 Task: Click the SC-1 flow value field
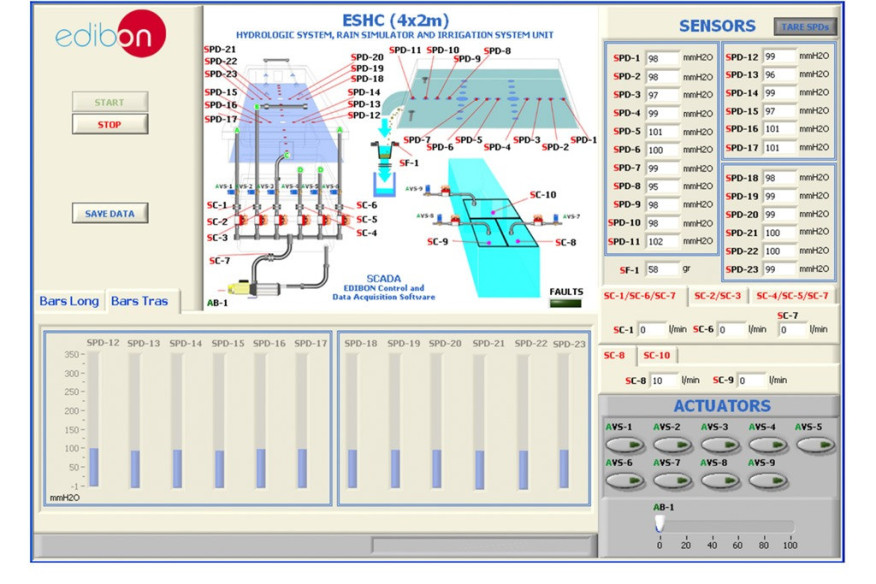pyautogui.click(x=652, y=330)
